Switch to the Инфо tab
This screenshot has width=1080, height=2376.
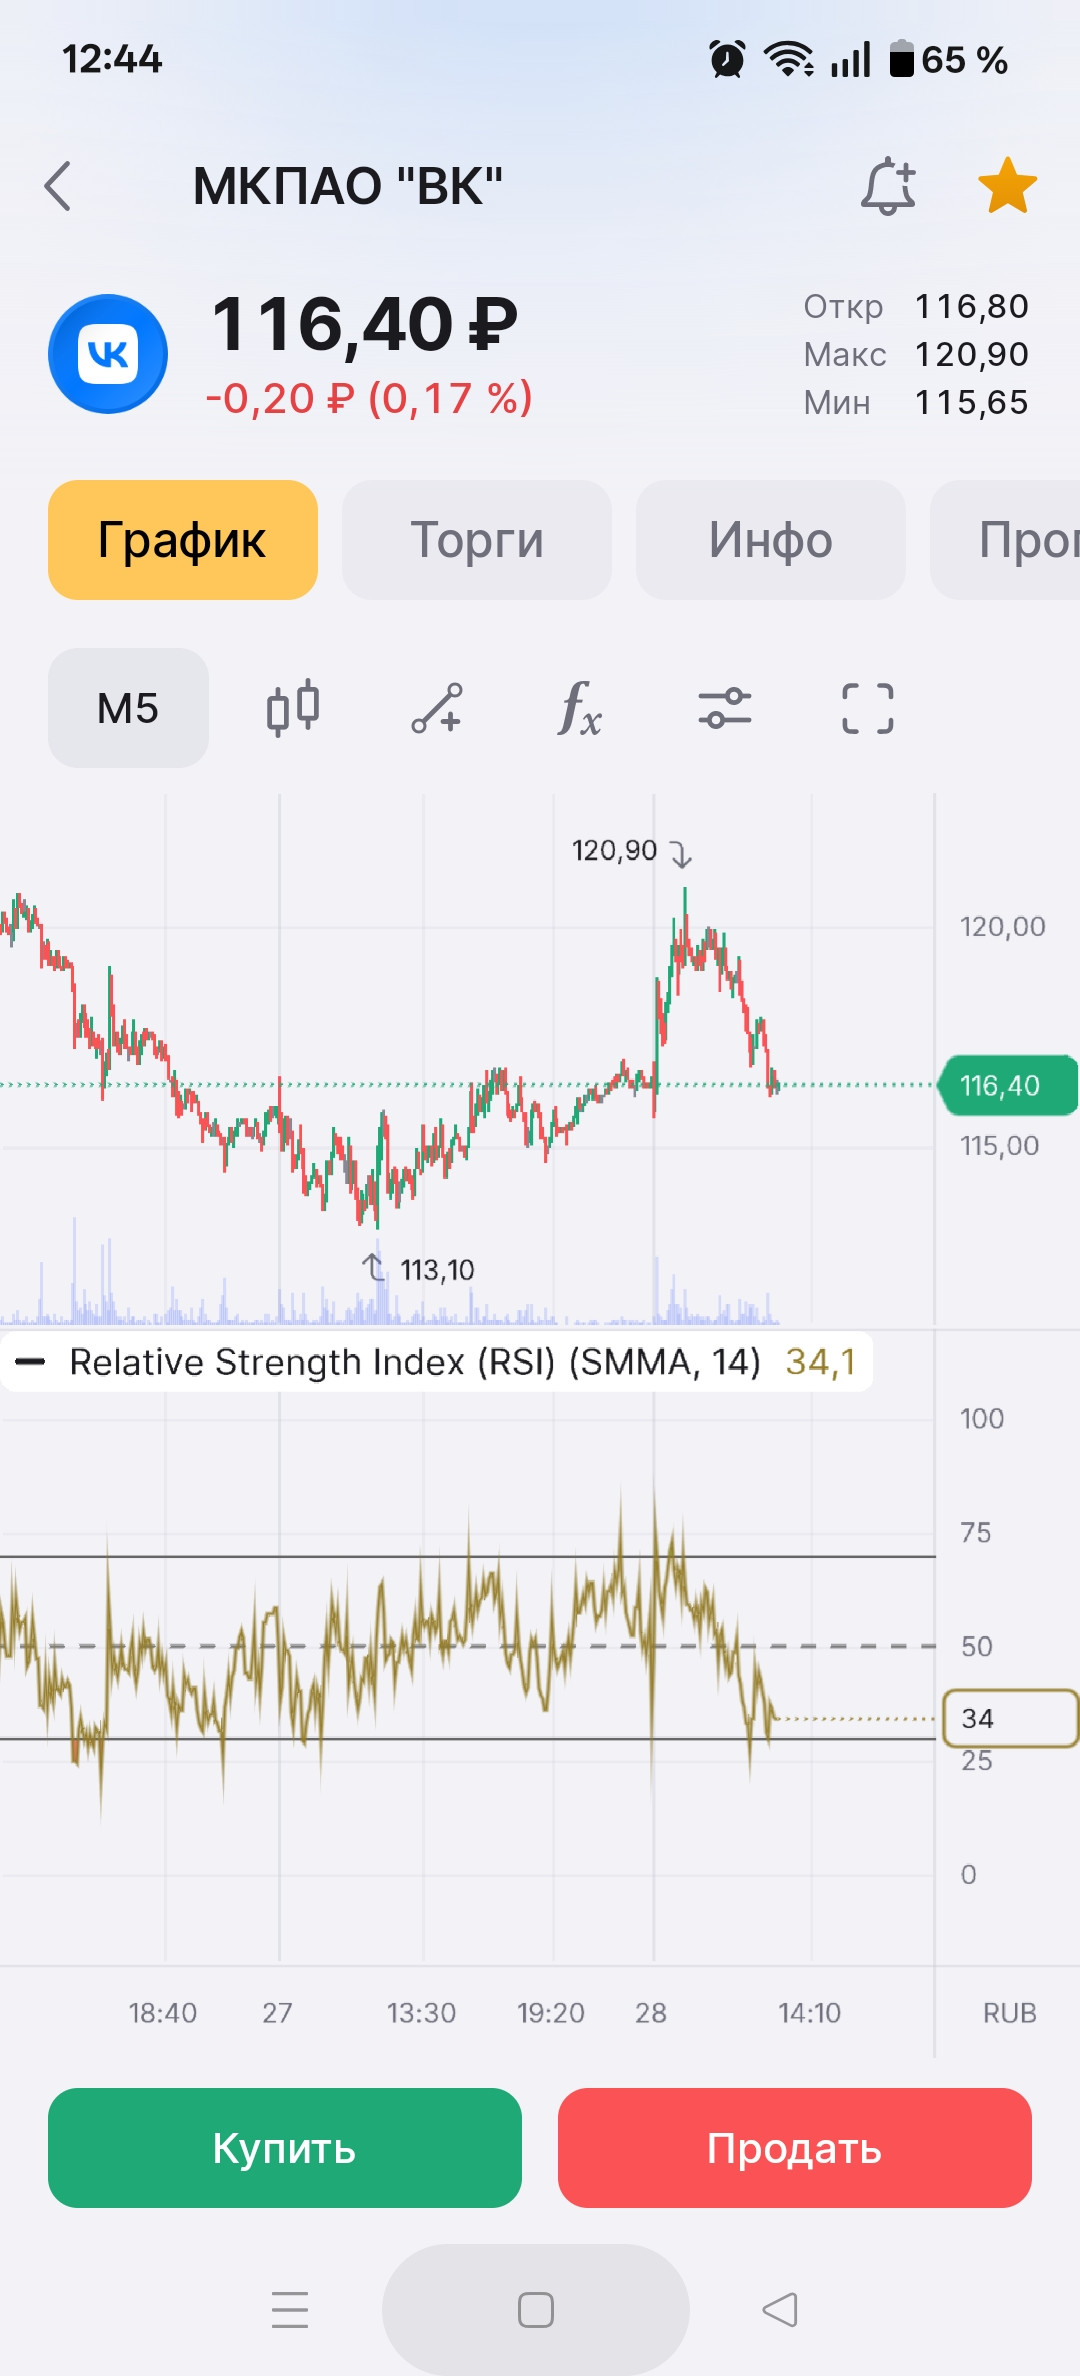point(771,540)
